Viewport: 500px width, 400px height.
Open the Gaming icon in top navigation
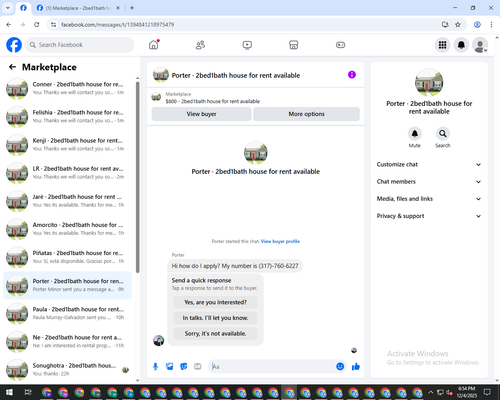pos(340,45)
